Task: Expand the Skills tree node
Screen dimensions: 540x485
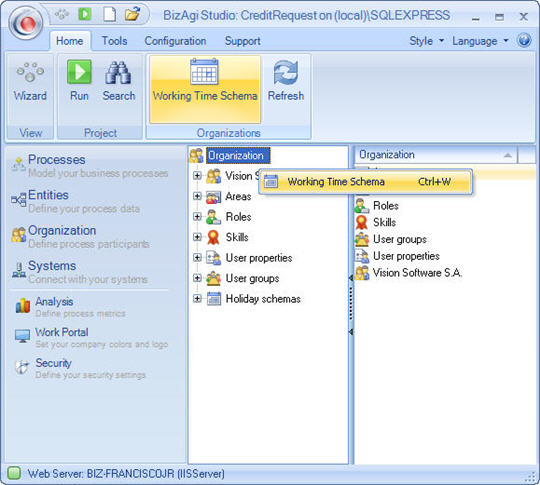Action: coord(197,237)
